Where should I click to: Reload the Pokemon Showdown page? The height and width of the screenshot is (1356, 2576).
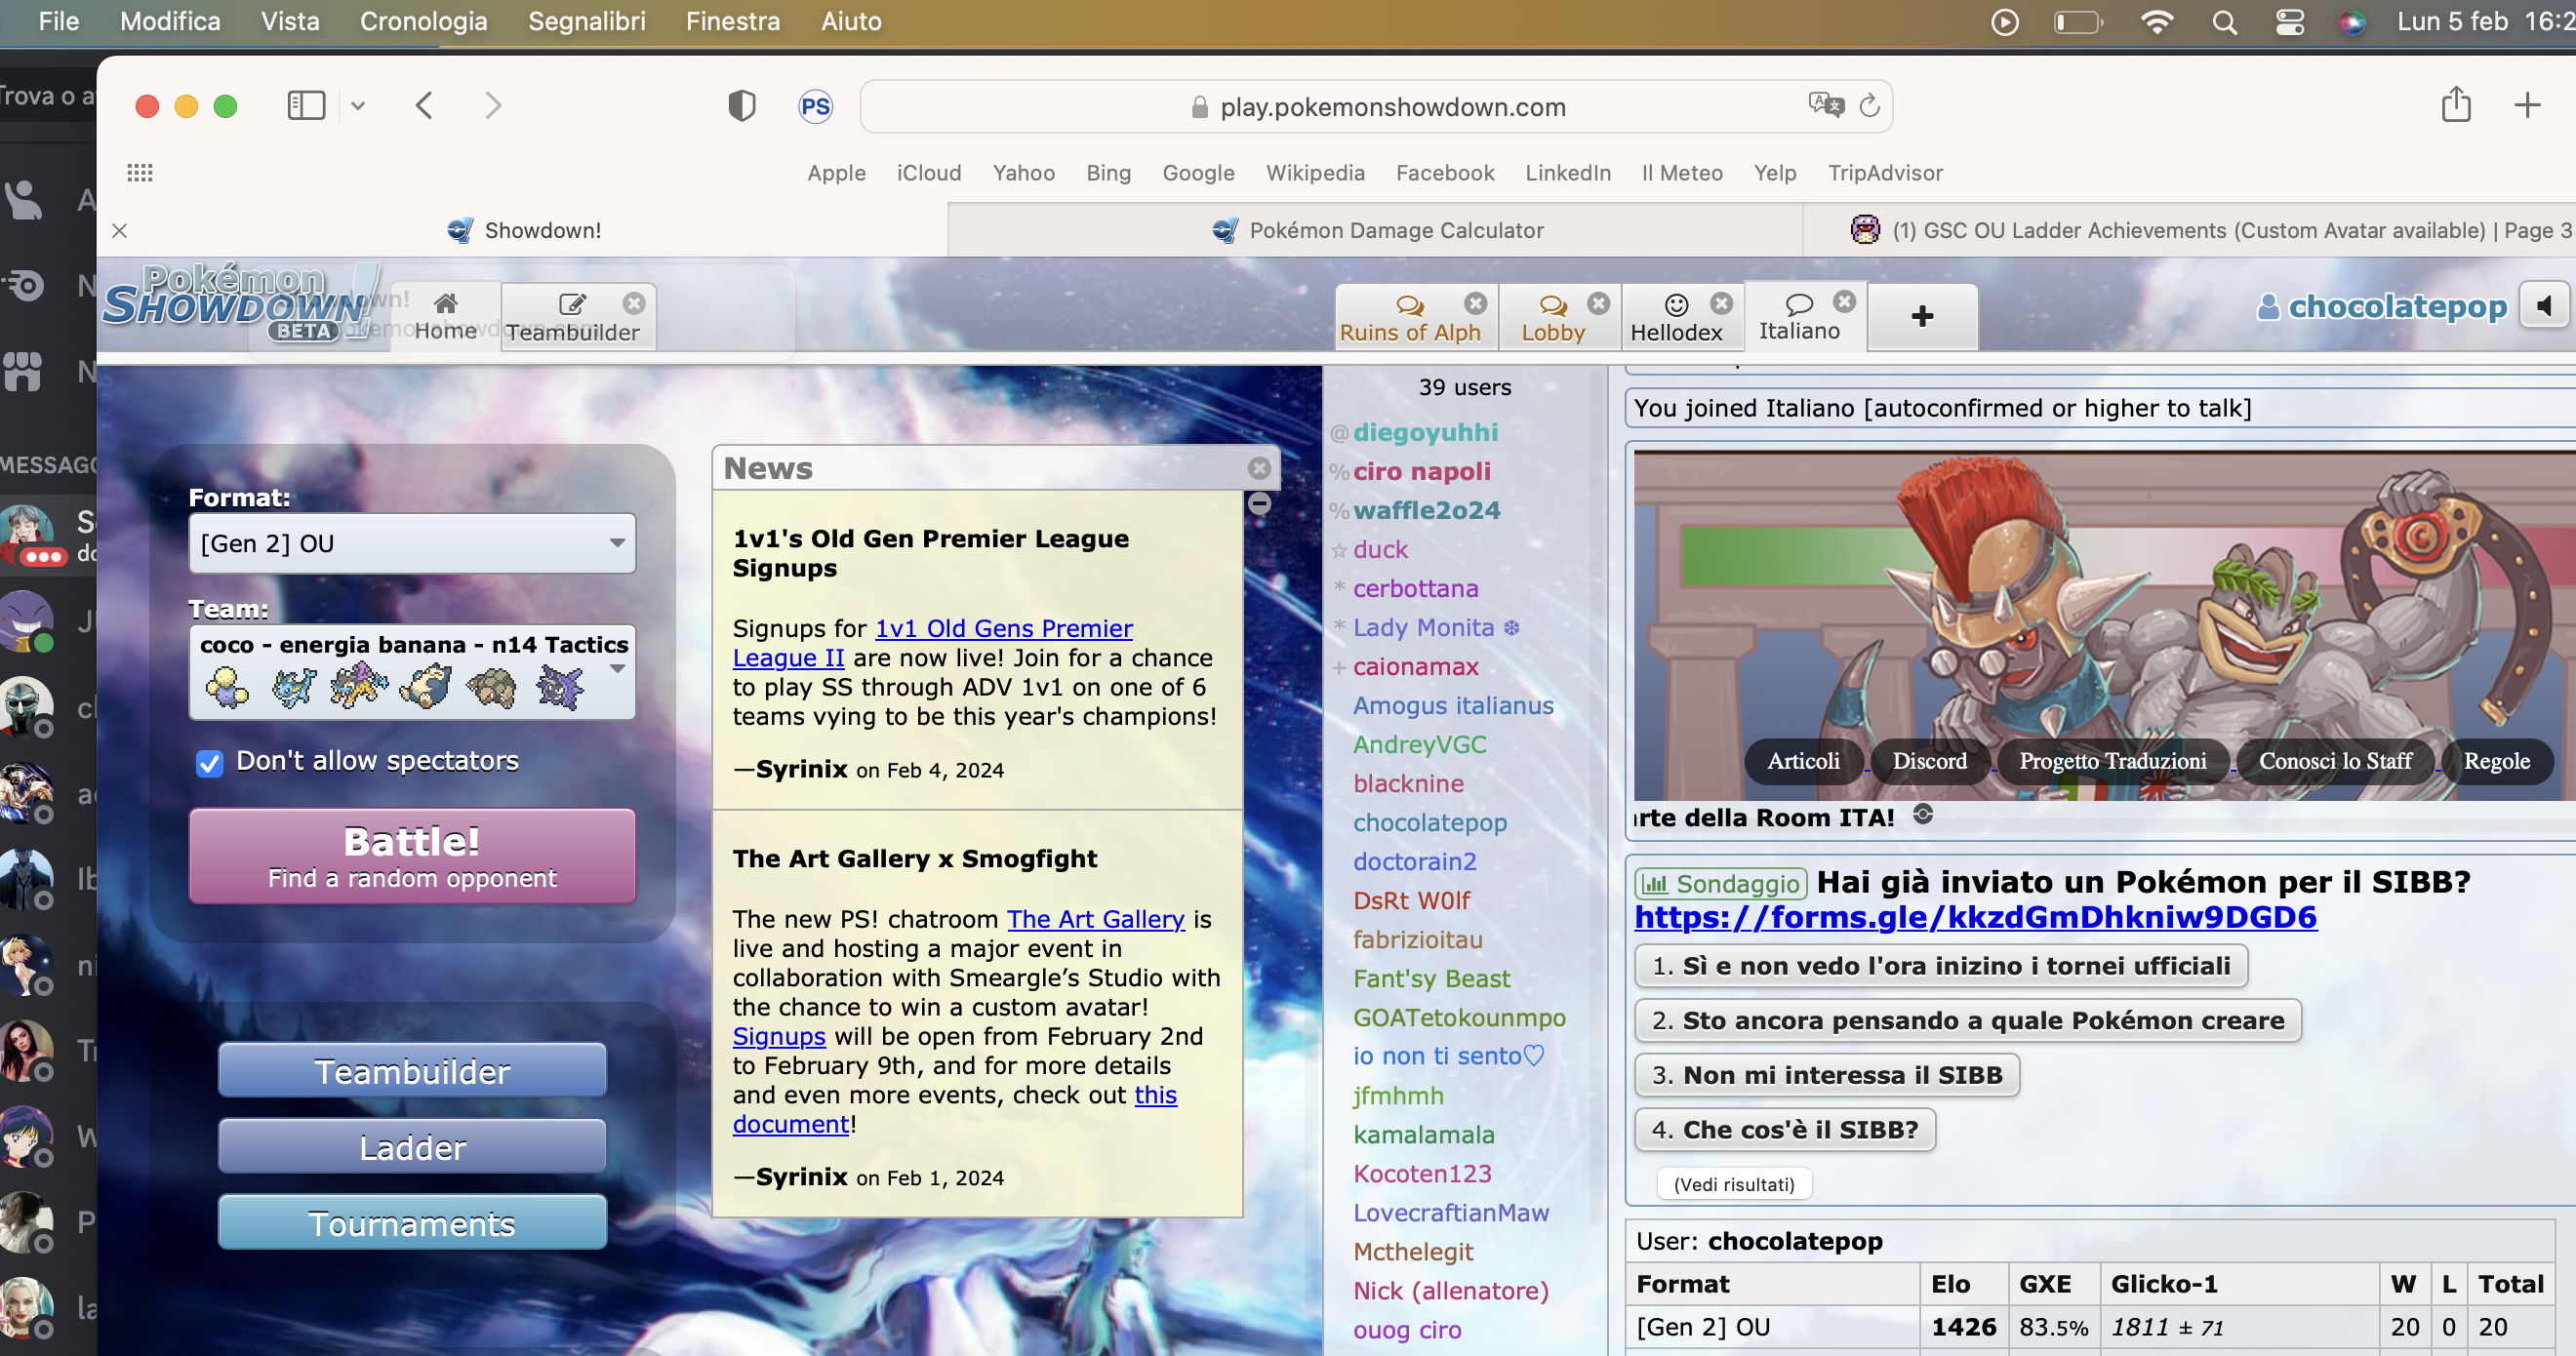tap(1869, 105)
